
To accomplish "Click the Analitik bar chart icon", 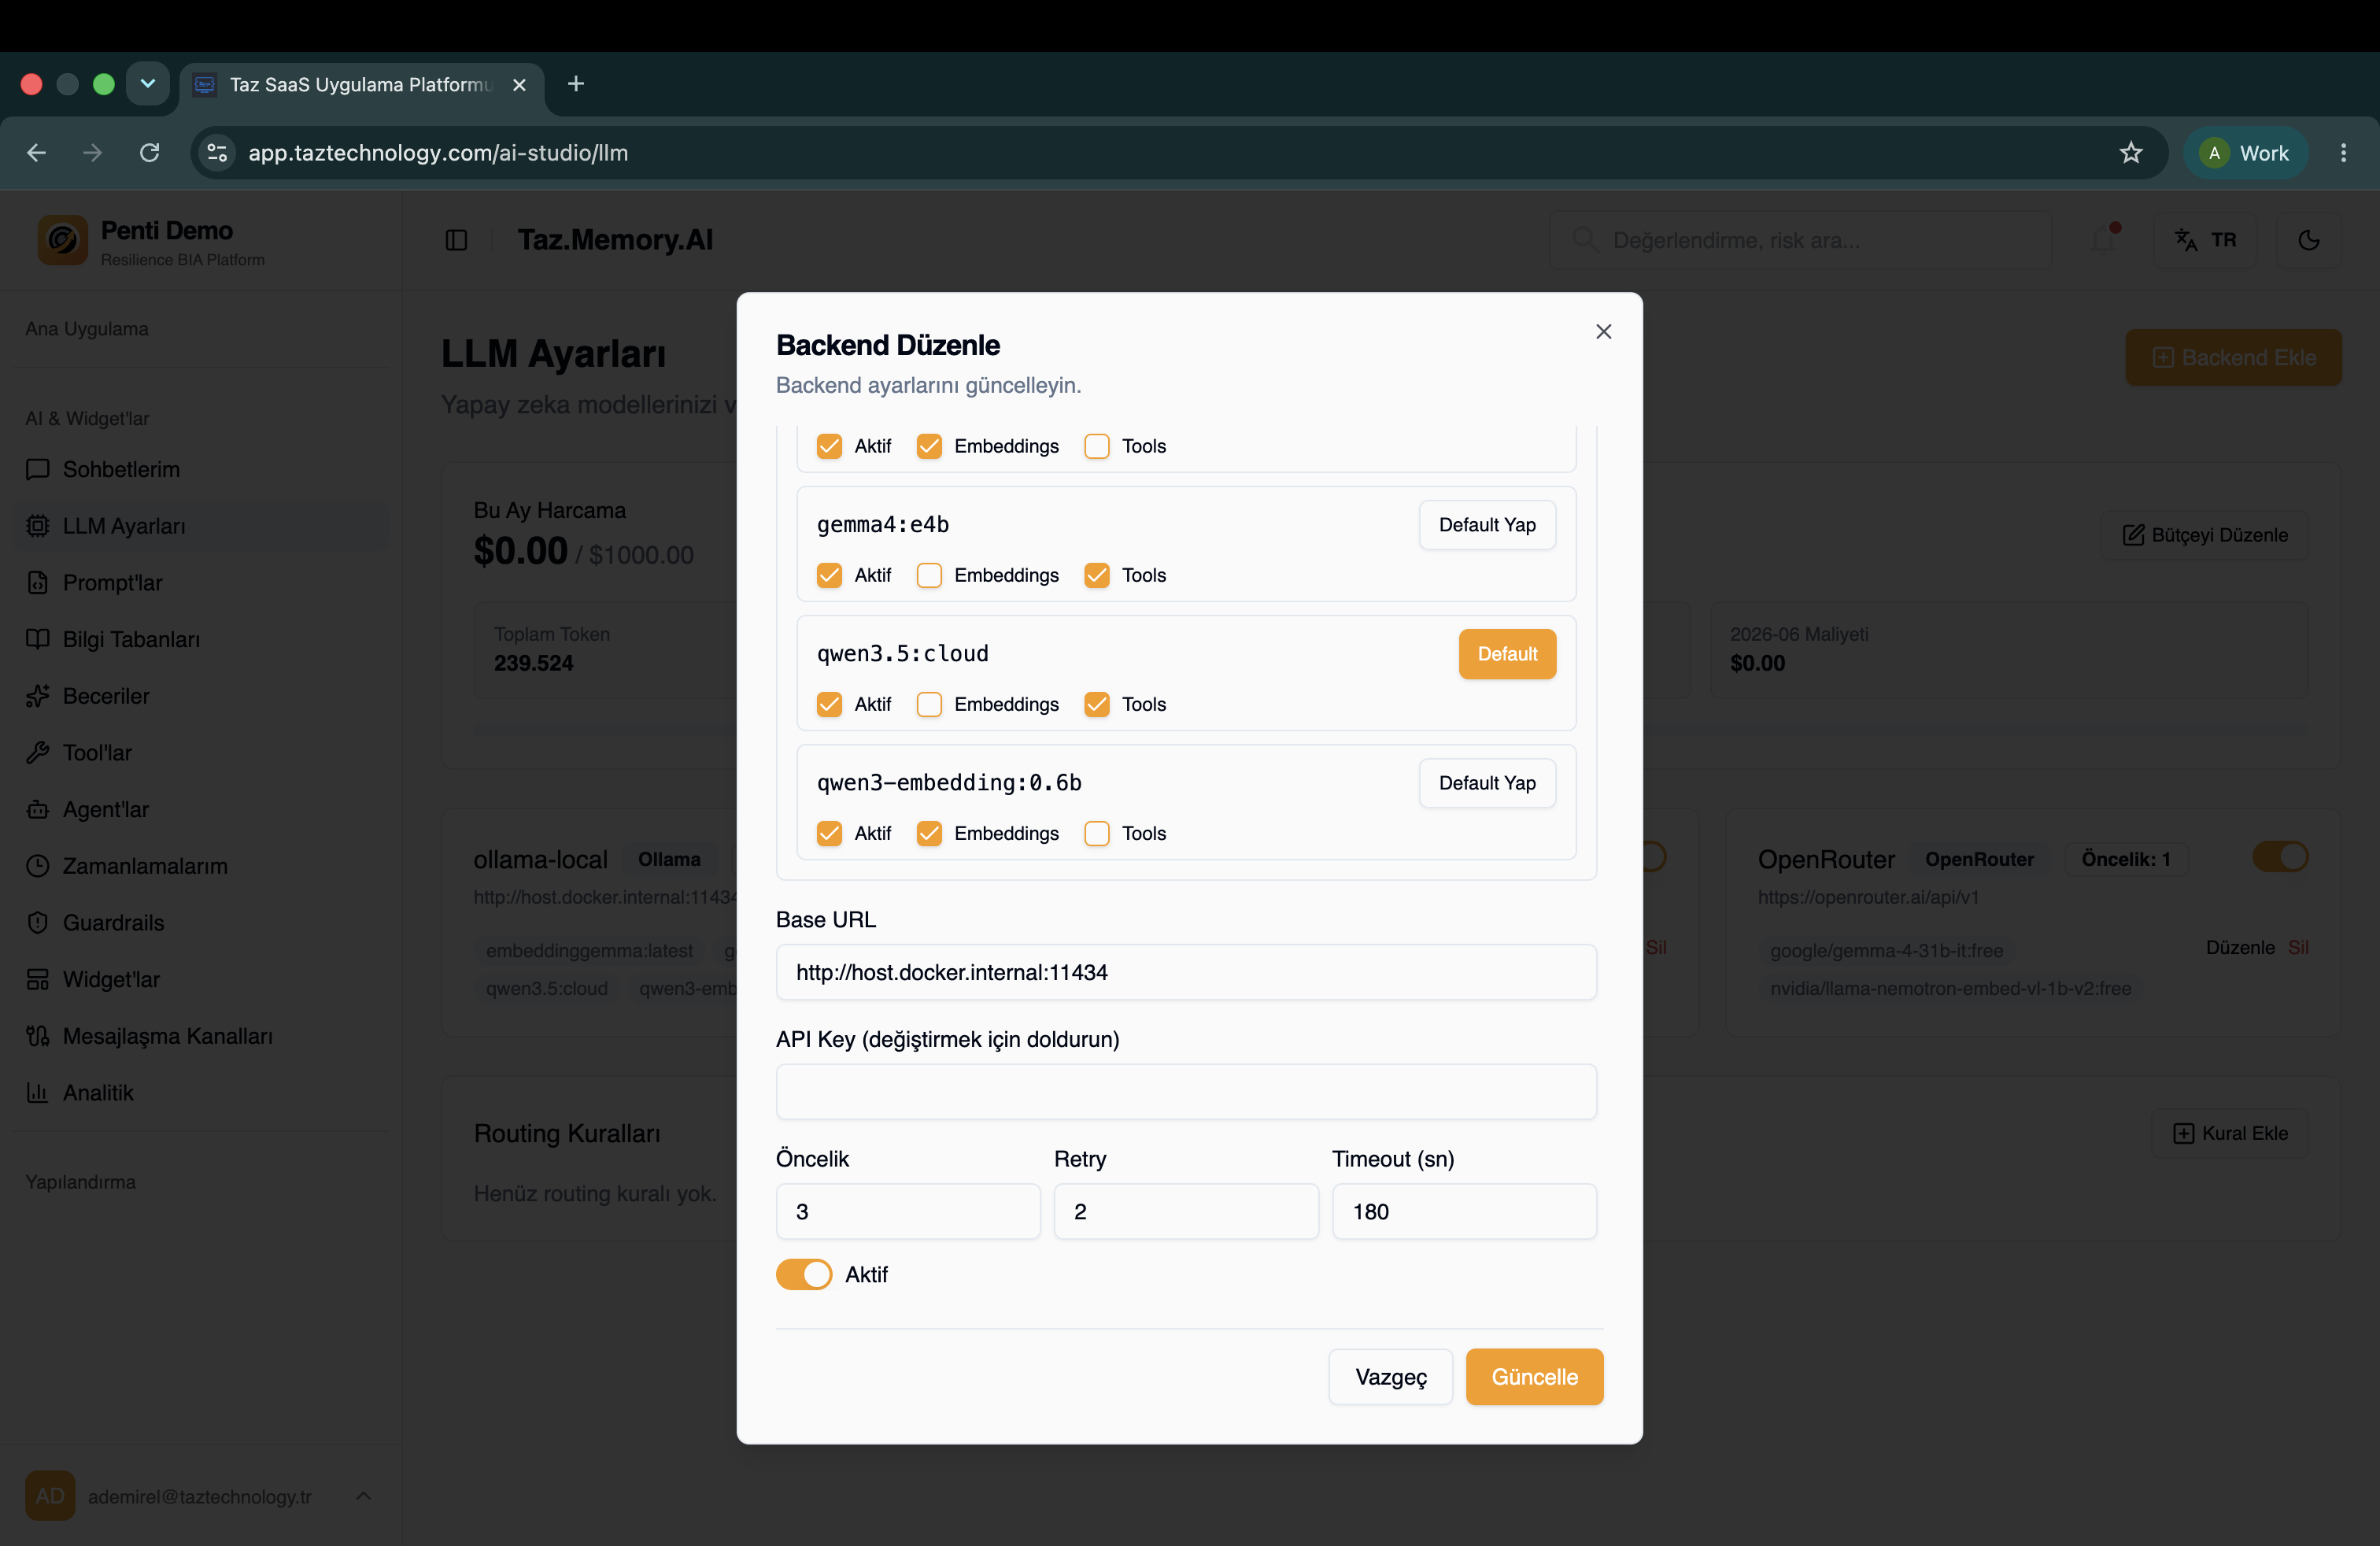I will 38,1092.
